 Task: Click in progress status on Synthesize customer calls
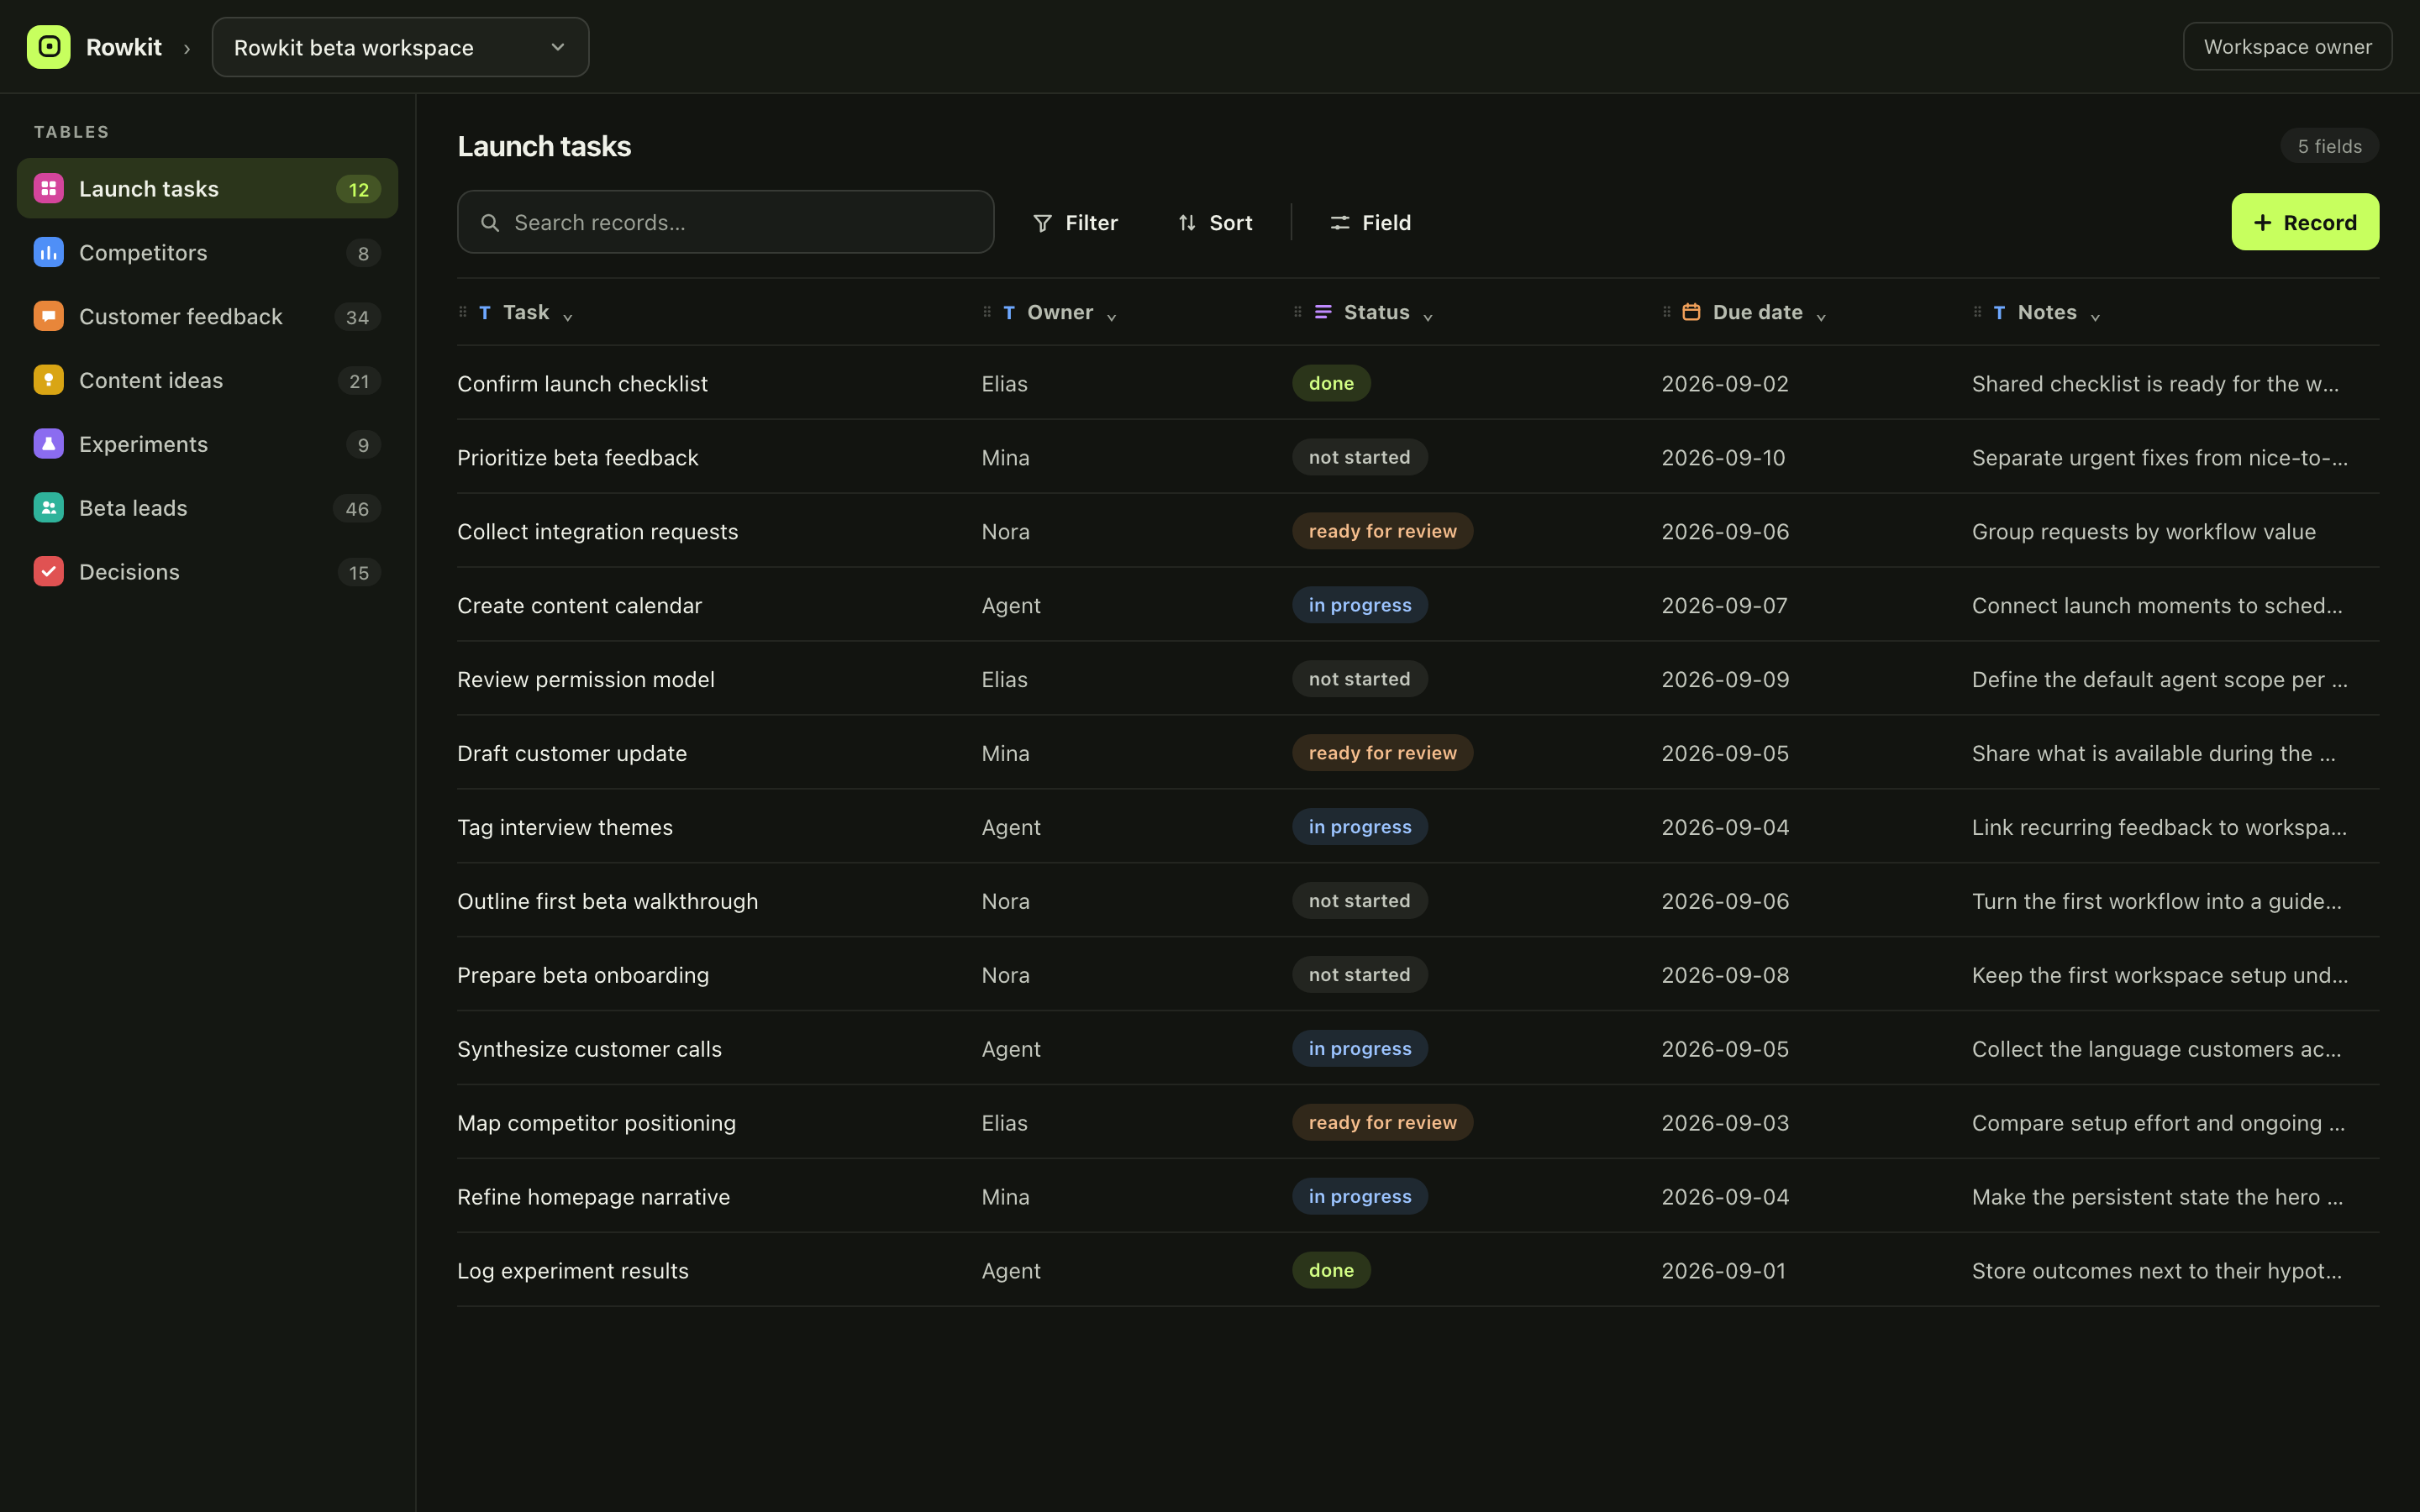pos(1359,1049)
